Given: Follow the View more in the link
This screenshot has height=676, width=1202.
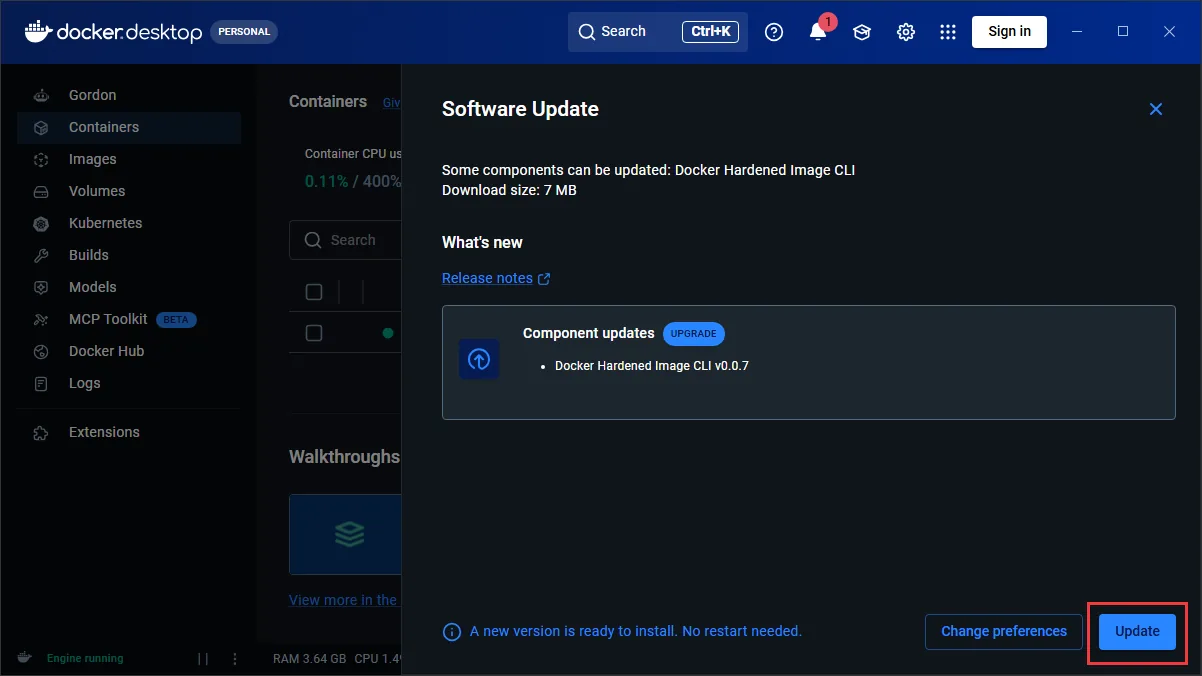Looking at the screenshot, I should pyautogui.click(x=343, y=600).
